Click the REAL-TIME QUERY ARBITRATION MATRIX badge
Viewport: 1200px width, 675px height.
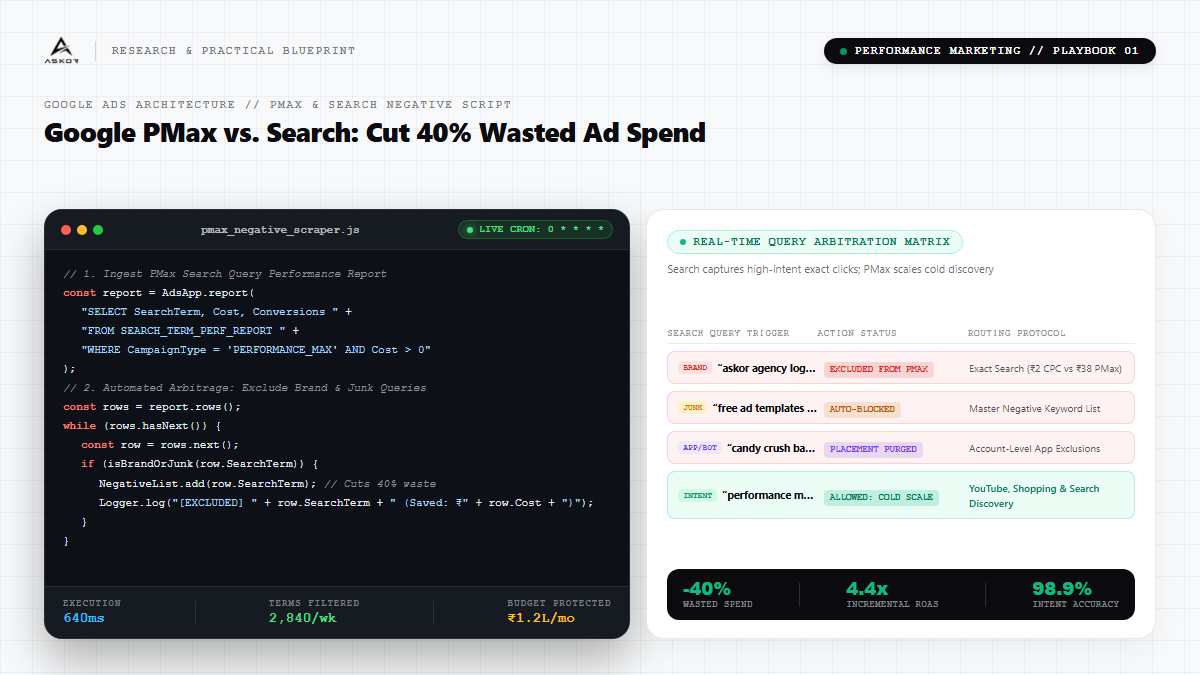tap(815, 242)
